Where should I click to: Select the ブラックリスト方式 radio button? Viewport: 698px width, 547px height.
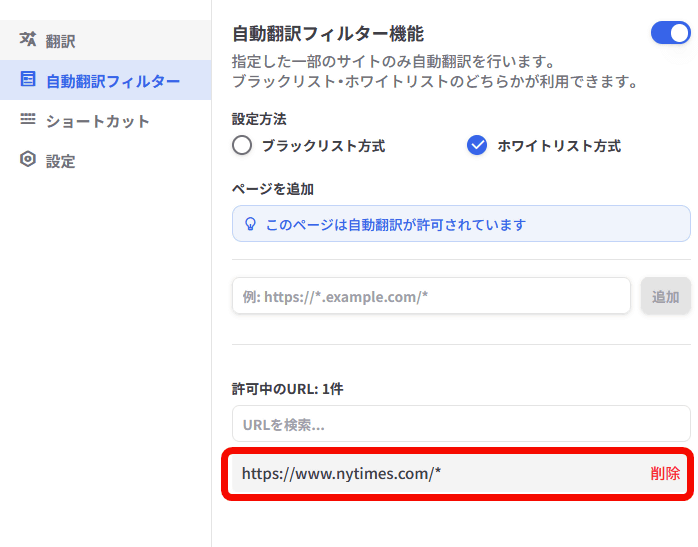pos(242,146)
